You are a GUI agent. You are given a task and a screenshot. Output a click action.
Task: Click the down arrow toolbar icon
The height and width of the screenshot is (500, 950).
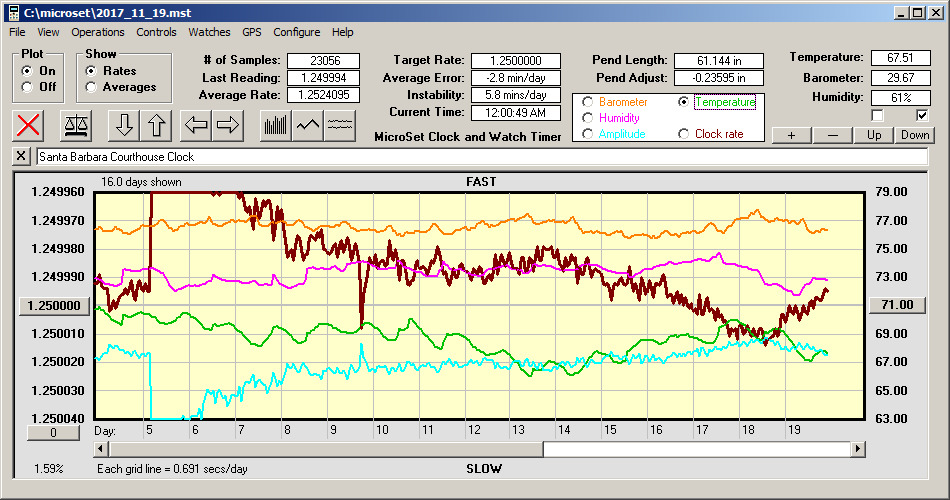click(x=124, y=125)
